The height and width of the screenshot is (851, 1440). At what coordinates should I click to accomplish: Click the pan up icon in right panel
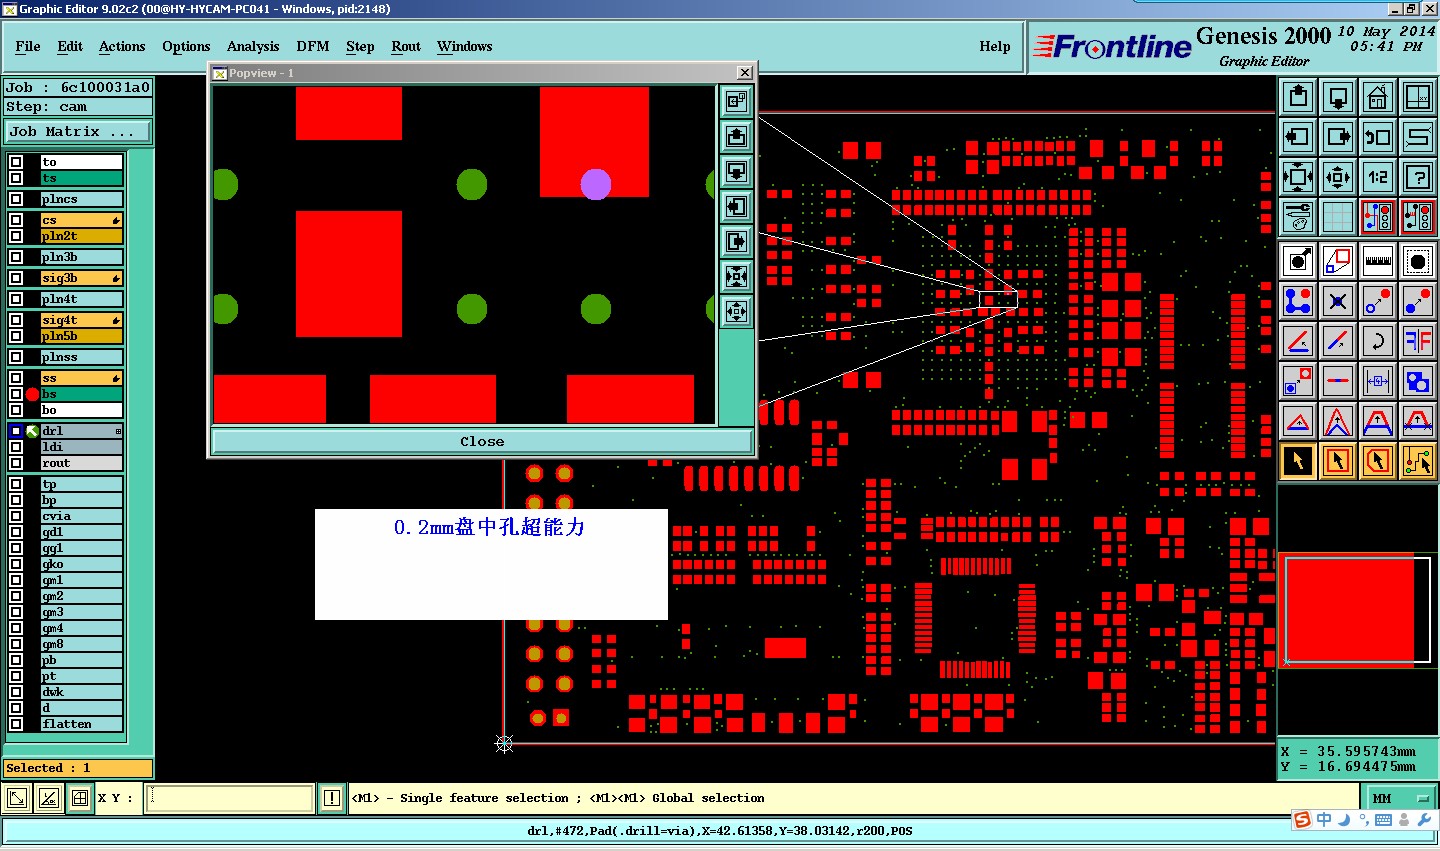tap(1298, 97)
